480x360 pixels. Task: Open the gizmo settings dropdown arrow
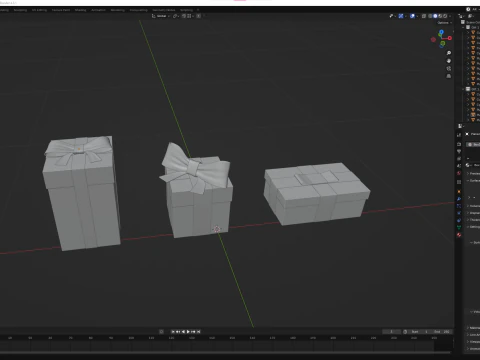[x=406, y=16]
